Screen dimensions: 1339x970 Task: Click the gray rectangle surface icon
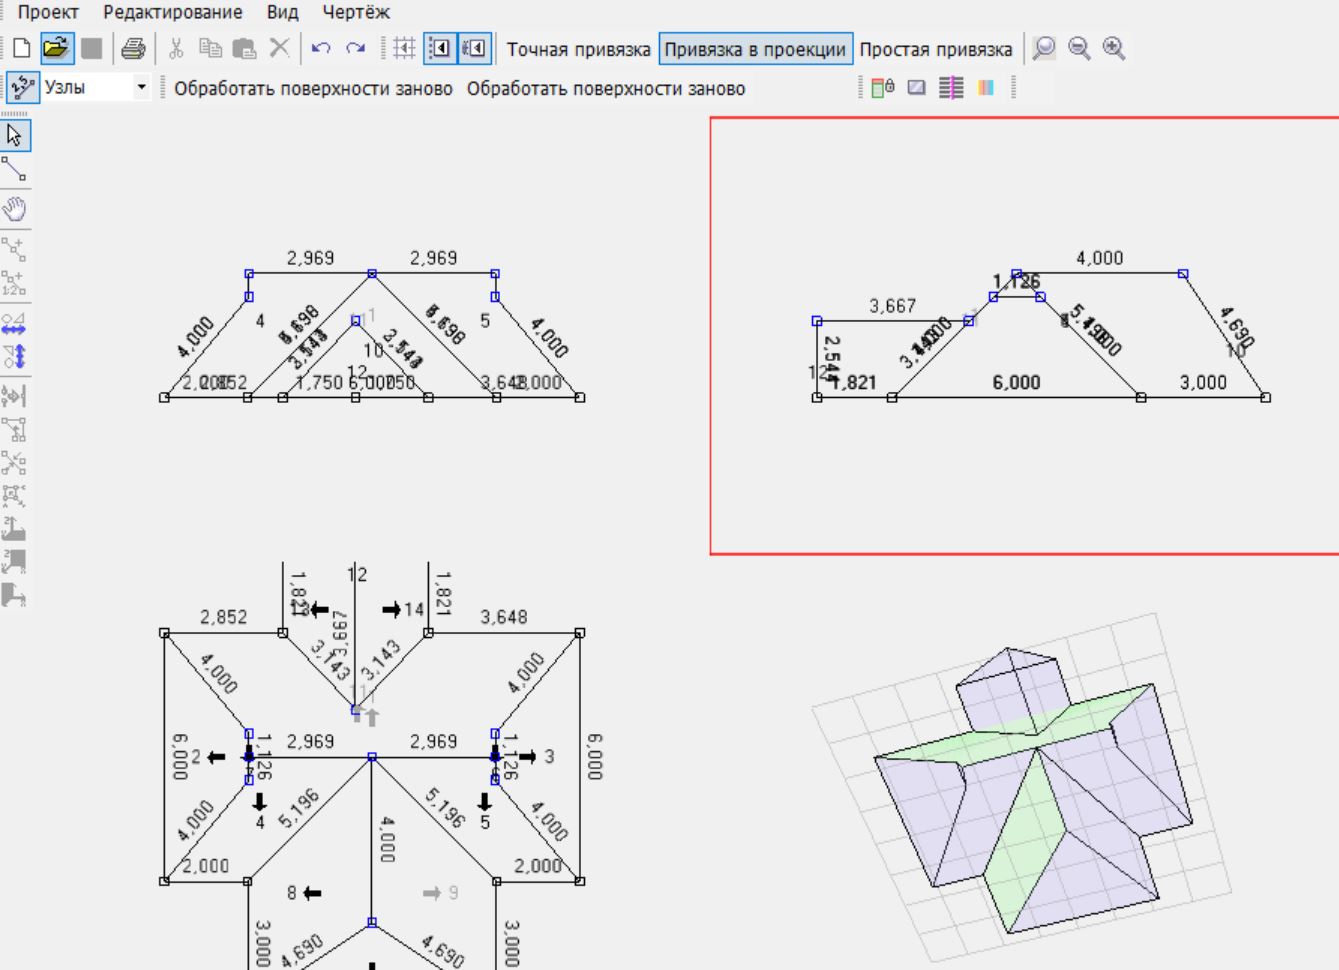916,88
